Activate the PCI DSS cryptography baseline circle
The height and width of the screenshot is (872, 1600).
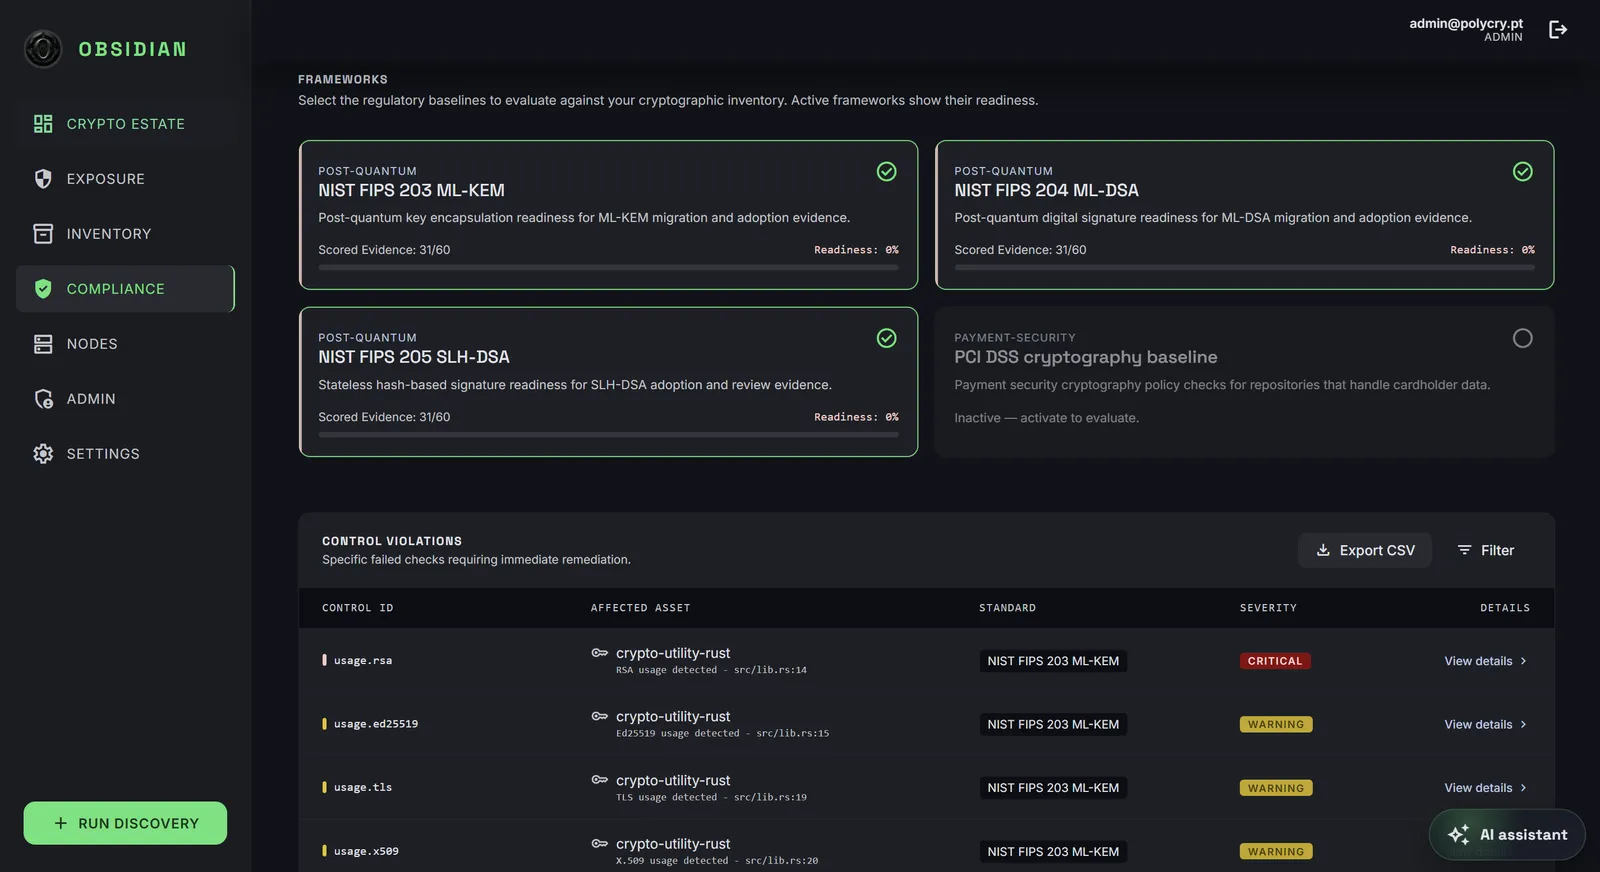point(1522,338)
